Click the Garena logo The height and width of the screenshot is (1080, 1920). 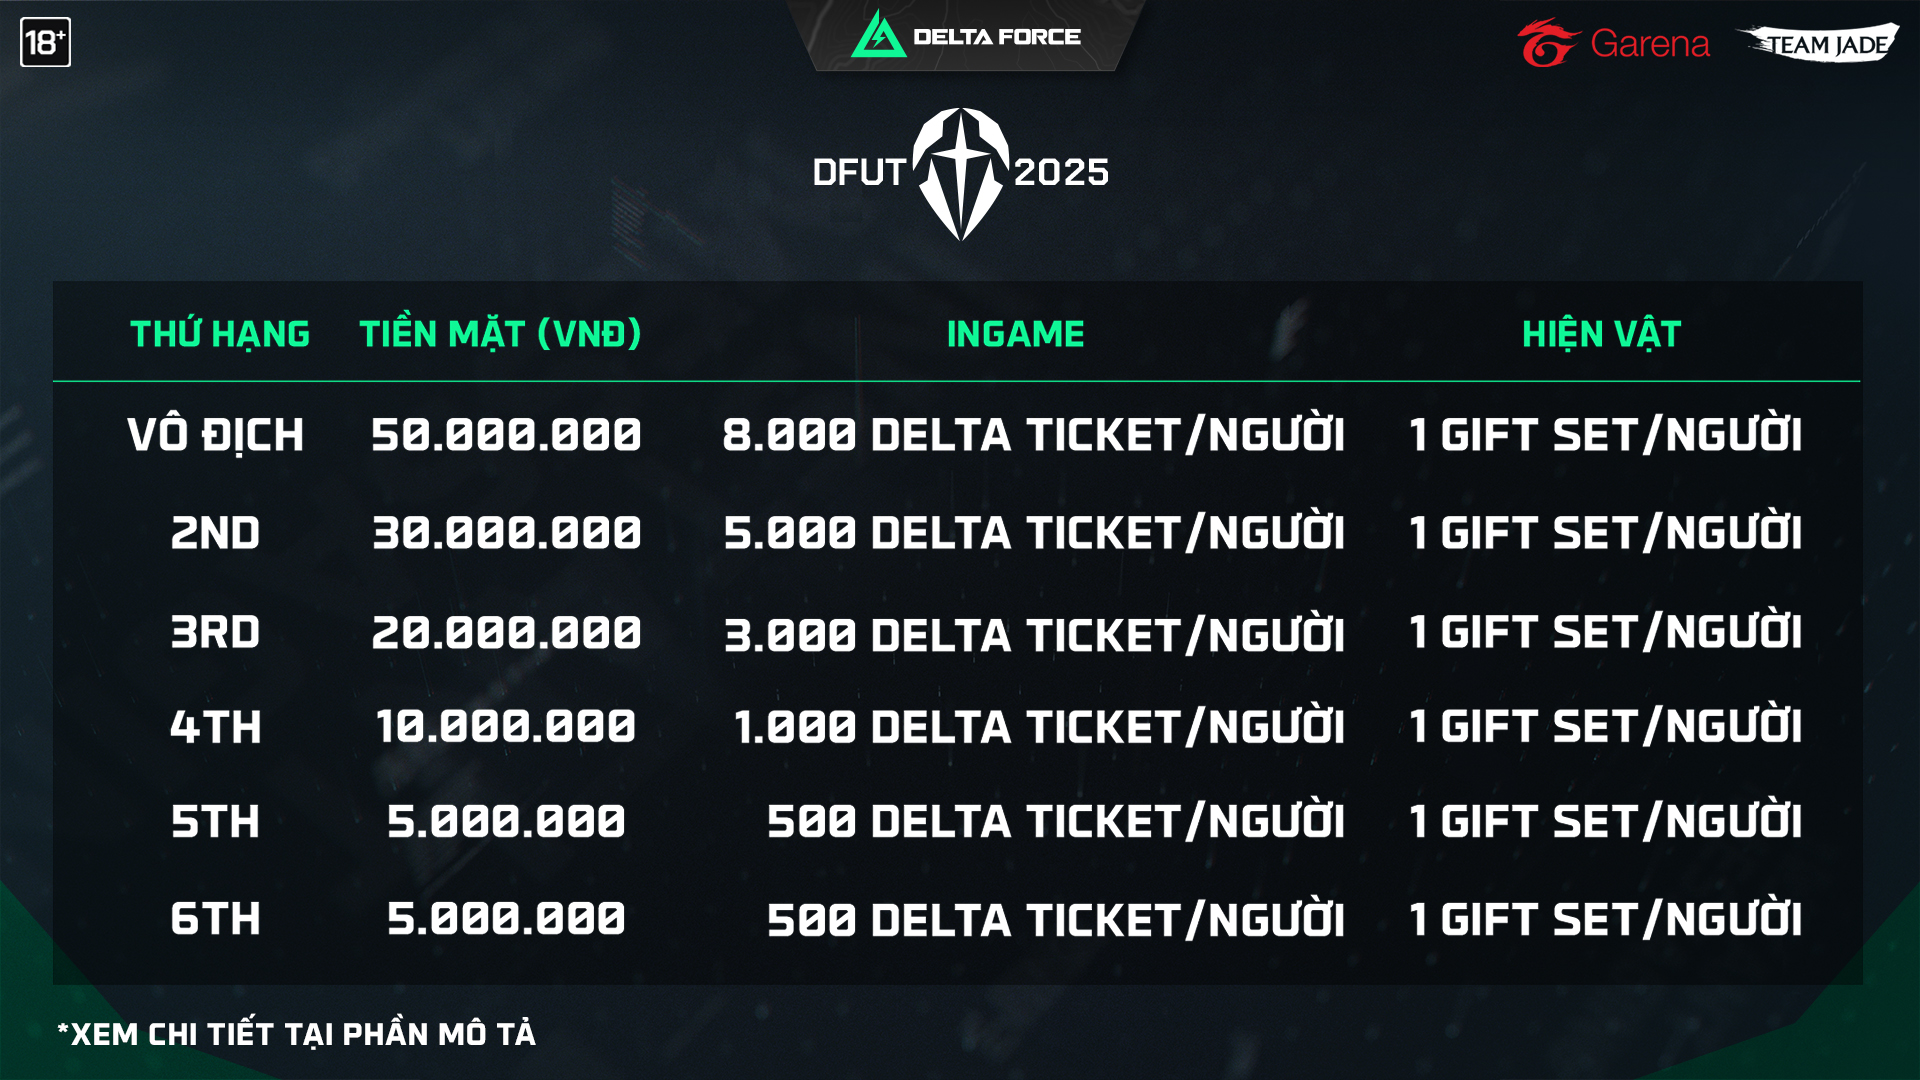click(x=1613, y=43)
